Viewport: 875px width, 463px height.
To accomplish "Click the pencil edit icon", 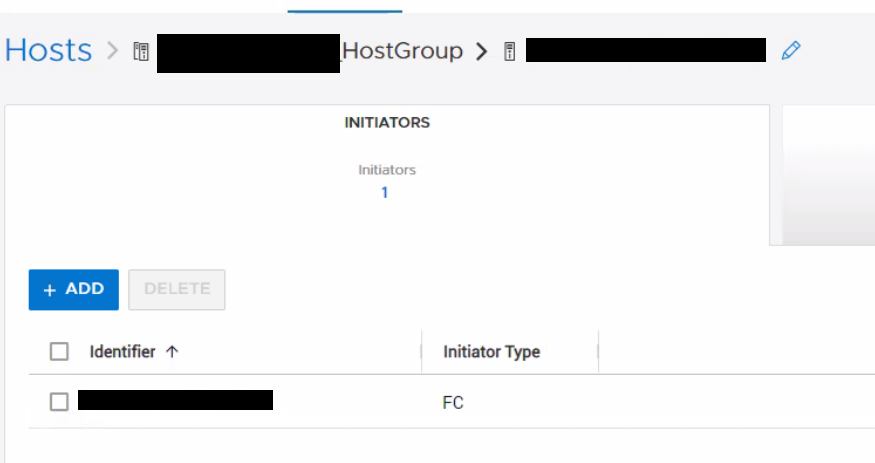I will (x=791, y=51).
